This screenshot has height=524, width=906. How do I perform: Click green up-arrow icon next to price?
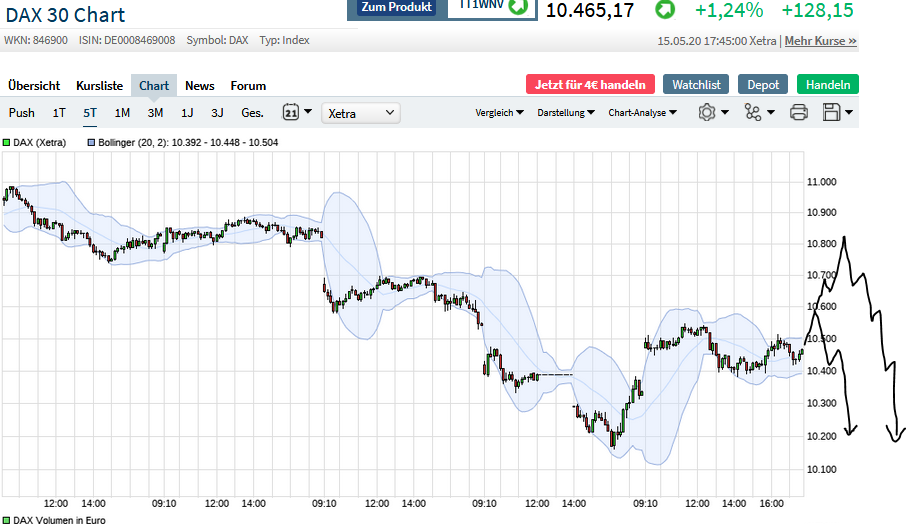pos(665,10)
